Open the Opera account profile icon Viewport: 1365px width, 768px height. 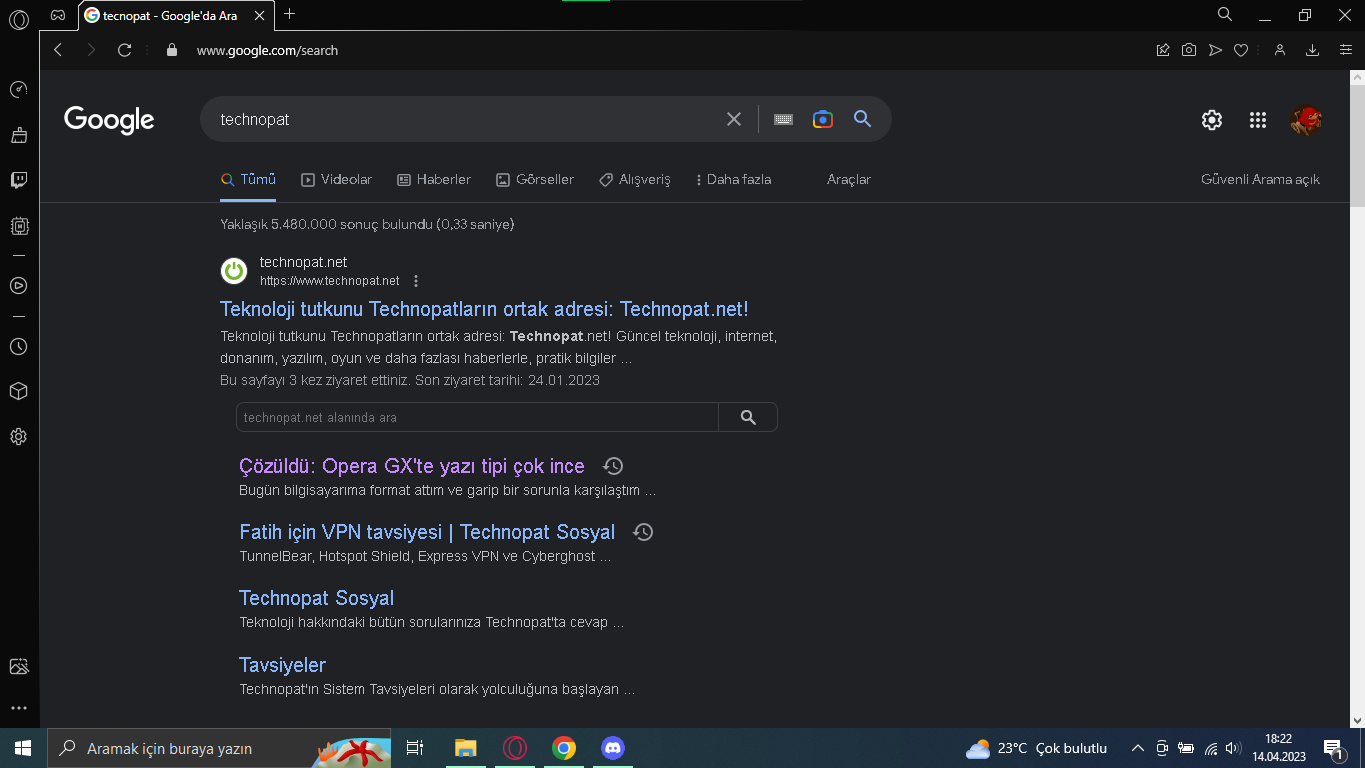[x=1279, y=50]
